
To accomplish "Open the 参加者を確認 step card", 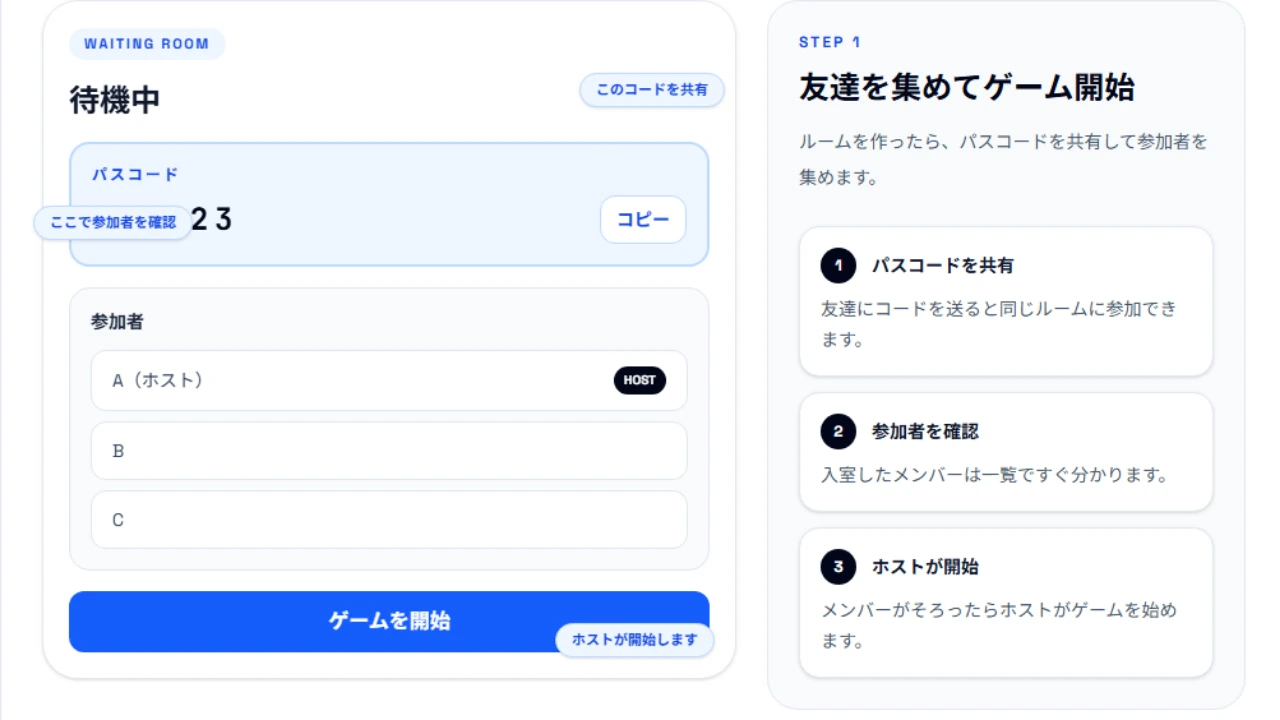I will coord(1005,452).
